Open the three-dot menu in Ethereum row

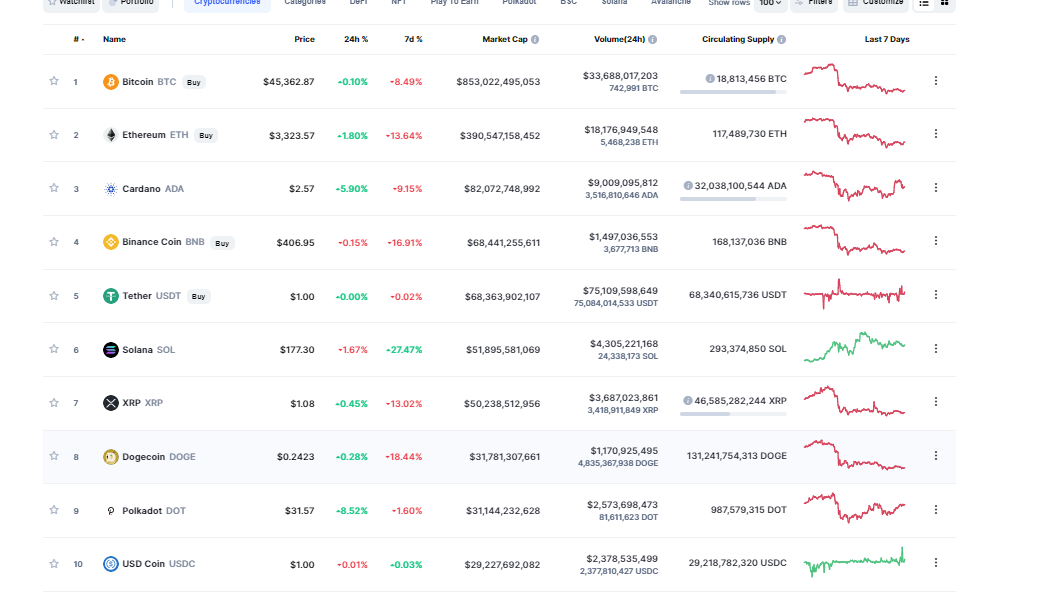tap(935, 134)
